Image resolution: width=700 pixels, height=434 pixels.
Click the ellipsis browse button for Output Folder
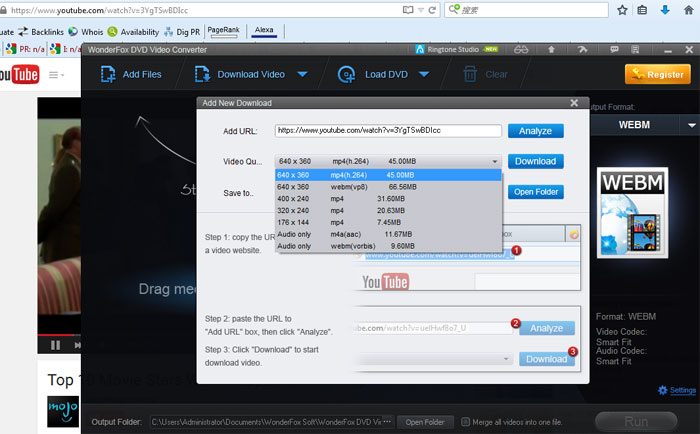coord(387,421)
